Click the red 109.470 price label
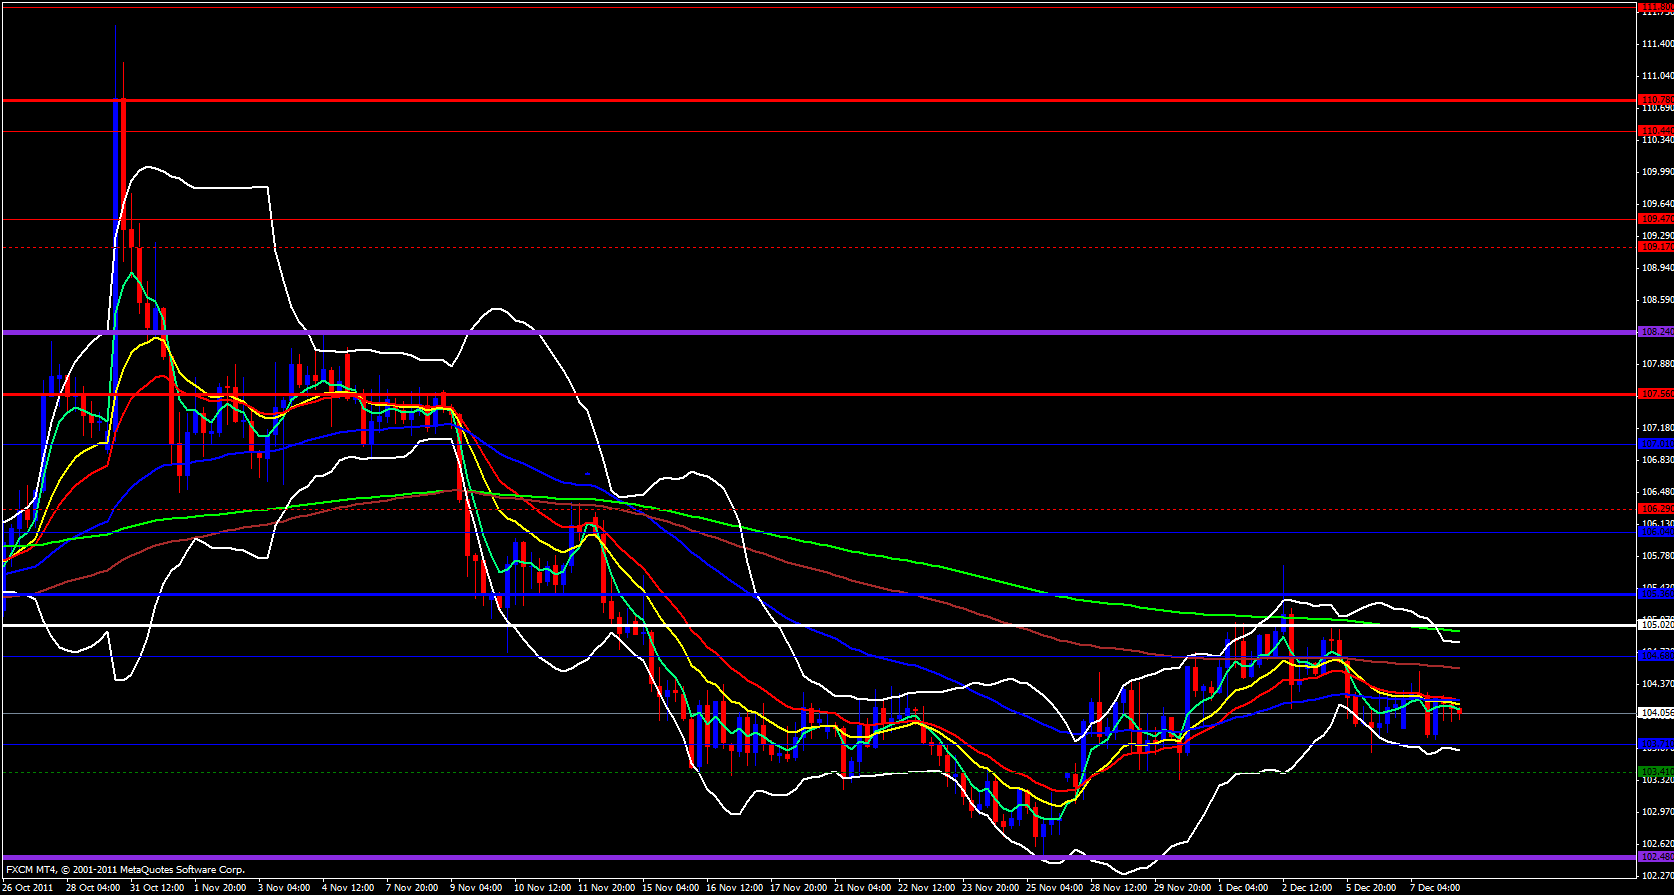 [1656, 219]
